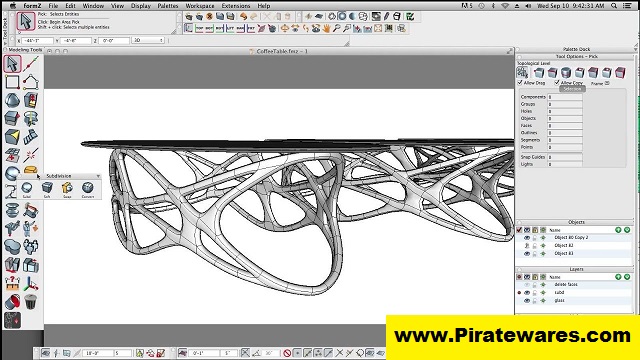640x360 pixels.
Task: Select the Pick arrow tool in Modeling Tools
Action: tap(12, 64)
